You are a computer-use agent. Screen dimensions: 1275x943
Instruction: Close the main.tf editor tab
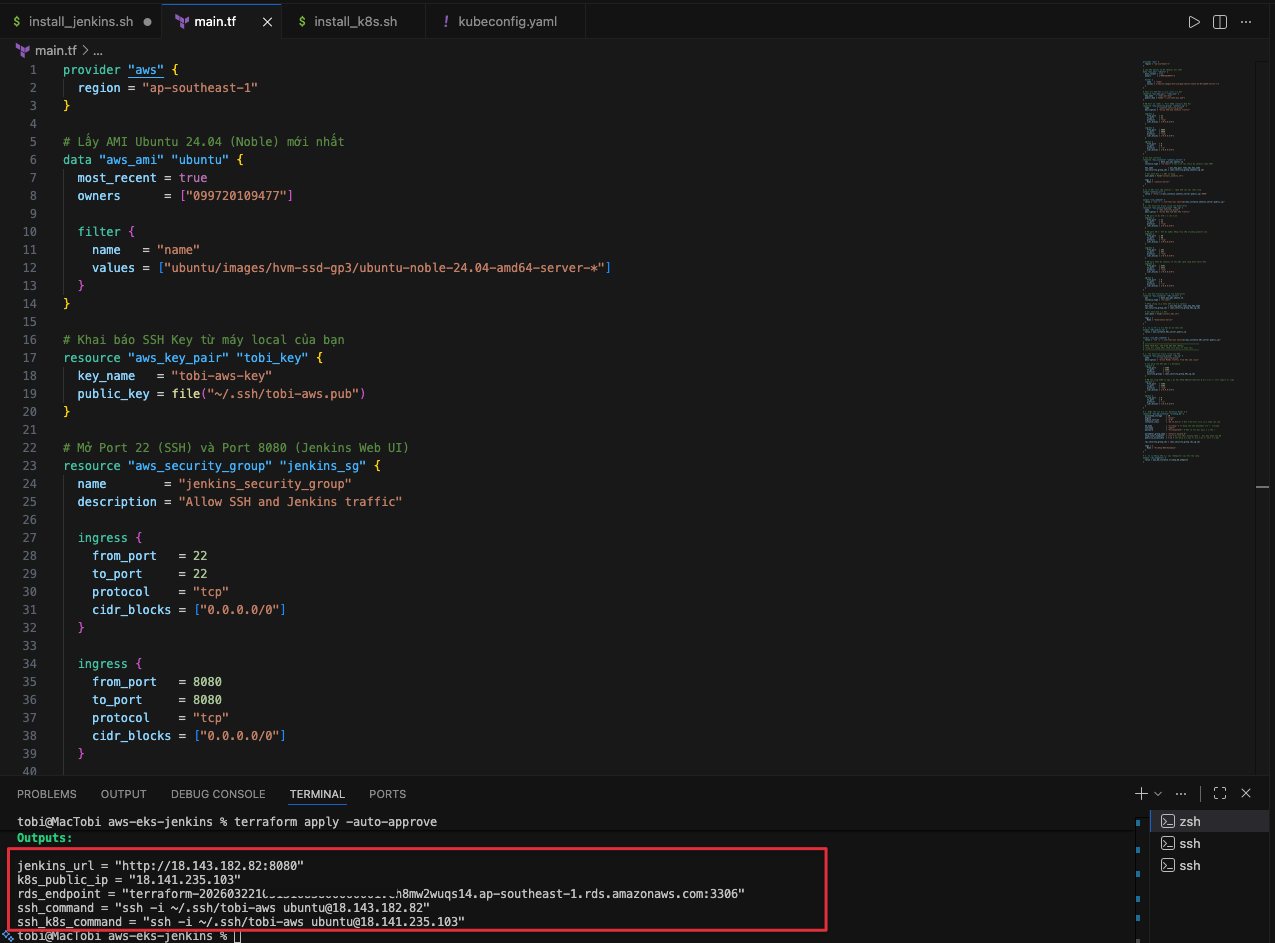pos(267,21)
